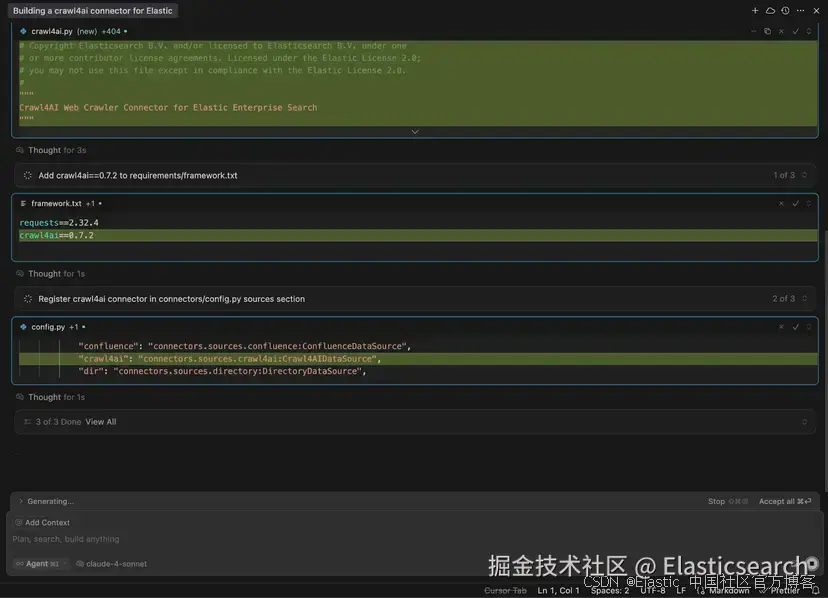Accept config.py change with checkmark
828x598 pixels.
pos(795,327)
